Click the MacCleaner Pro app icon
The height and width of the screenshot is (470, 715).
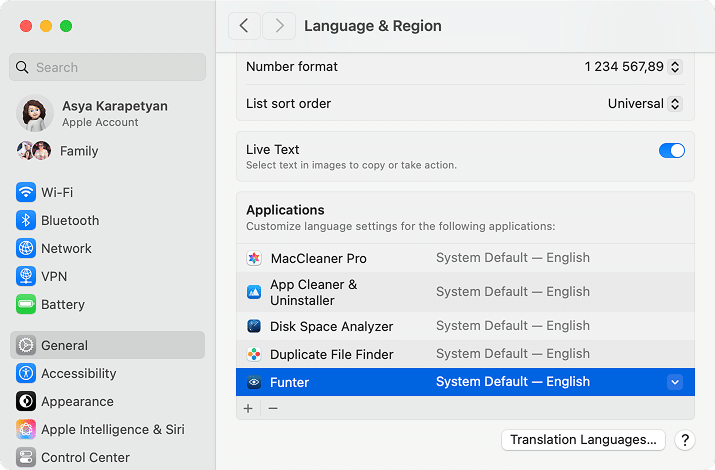pyautogui.click(x=254, y=258)
